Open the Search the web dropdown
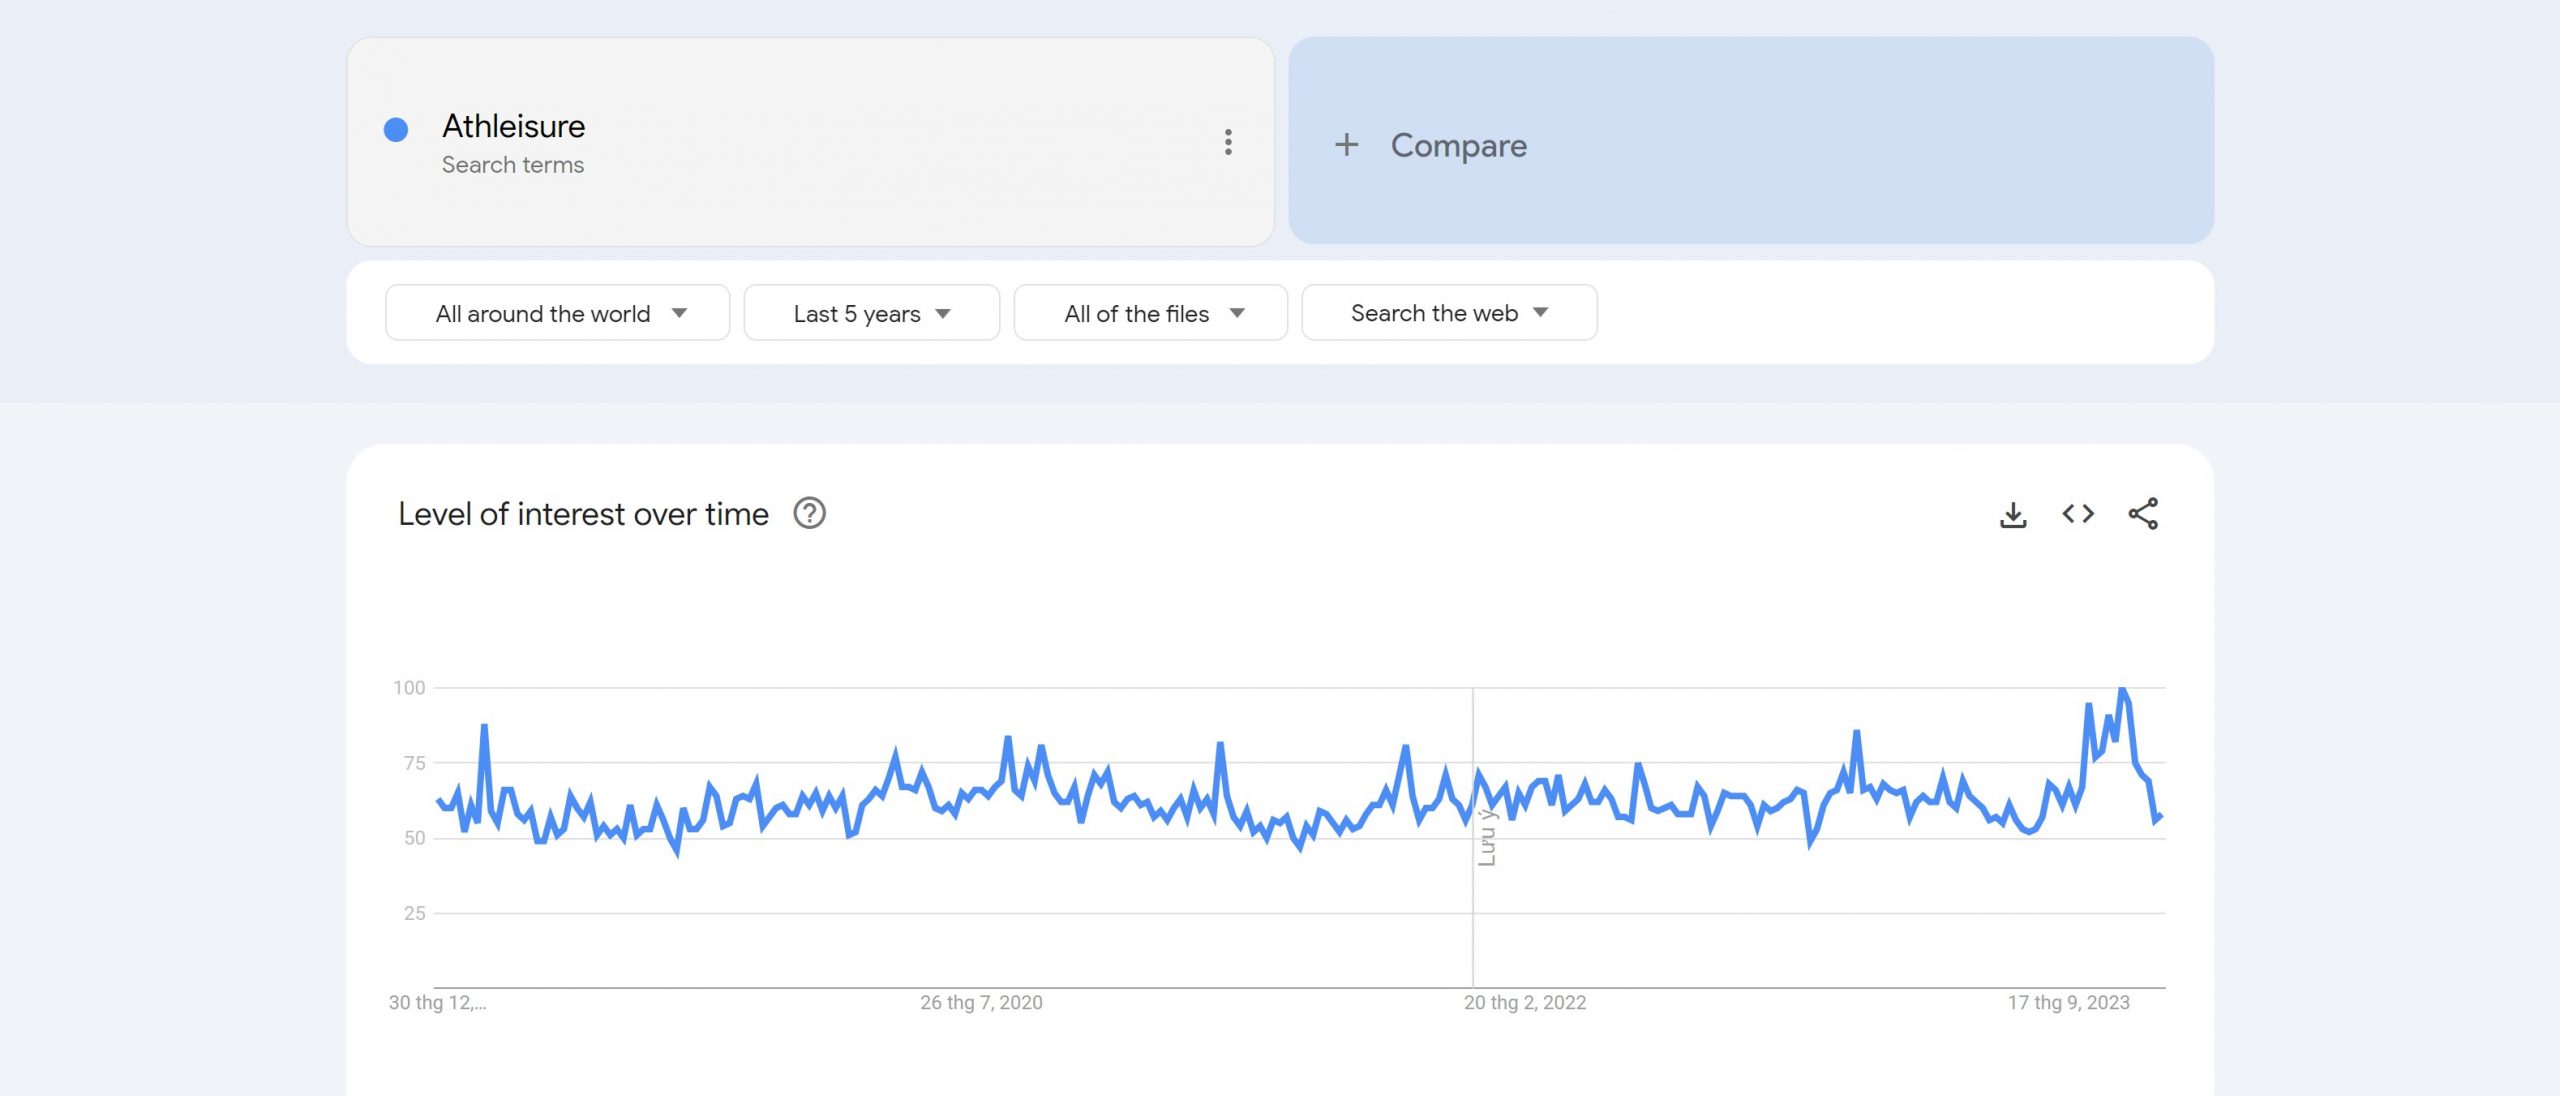This screenshot has height=1096, width=2560. pyautogui.click(x=1449, y=313)
